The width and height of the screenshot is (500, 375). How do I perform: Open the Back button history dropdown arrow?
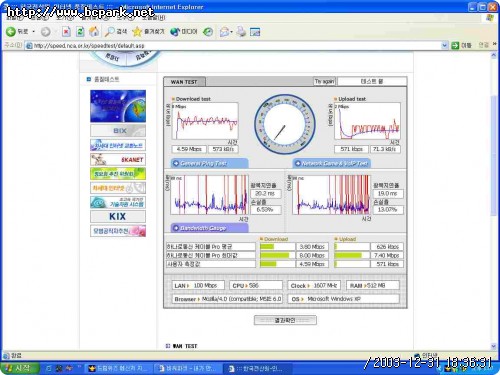[34, 32]
